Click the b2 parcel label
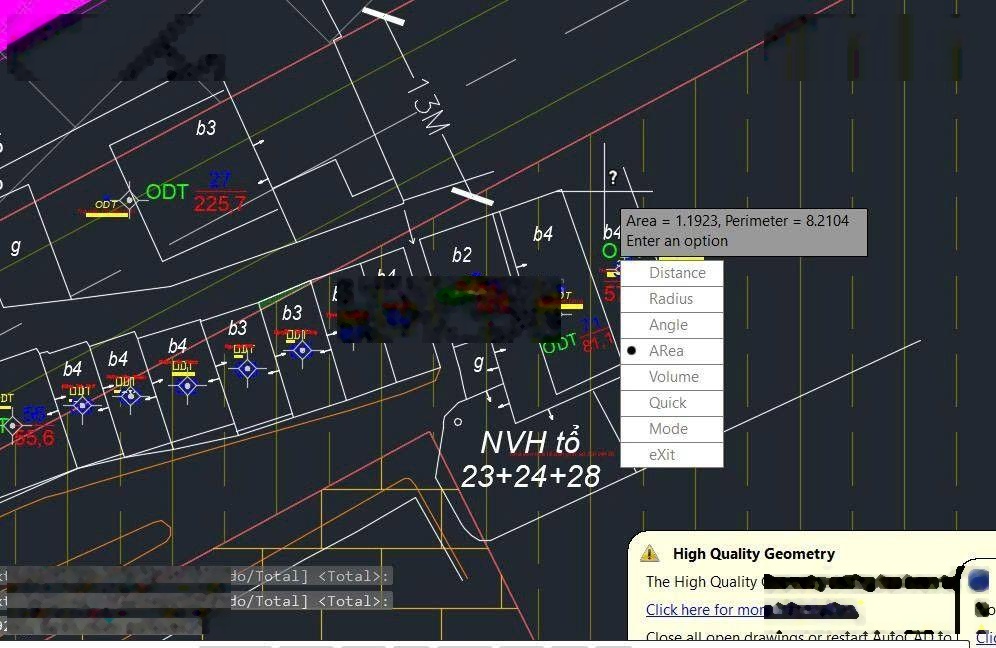The height and width of the screenshot is (648, 996). 461,255
